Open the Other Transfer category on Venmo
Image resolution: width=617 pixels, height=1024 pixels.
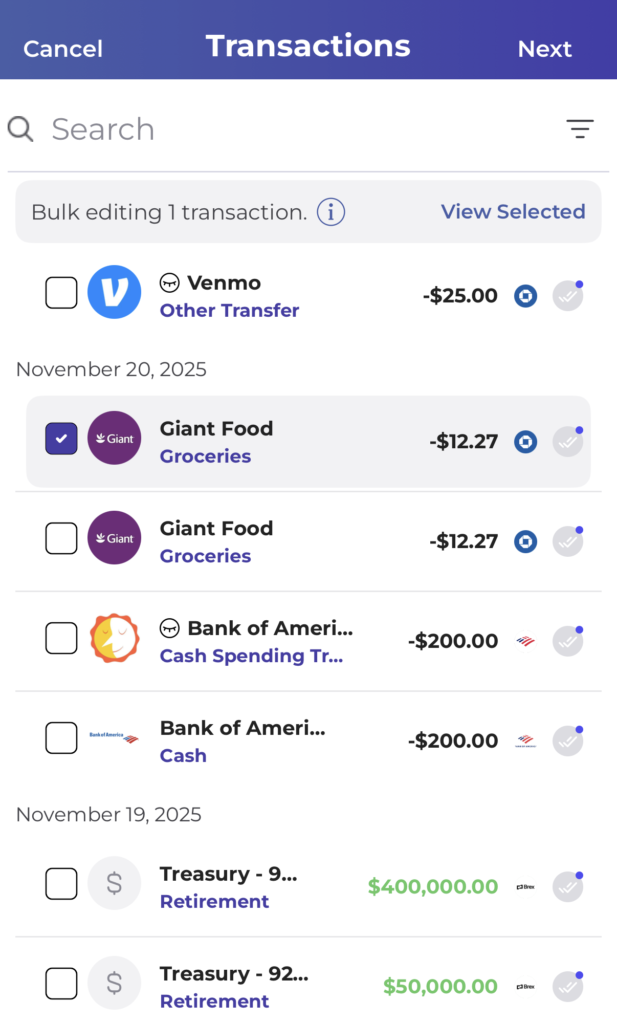pos(229,310)
